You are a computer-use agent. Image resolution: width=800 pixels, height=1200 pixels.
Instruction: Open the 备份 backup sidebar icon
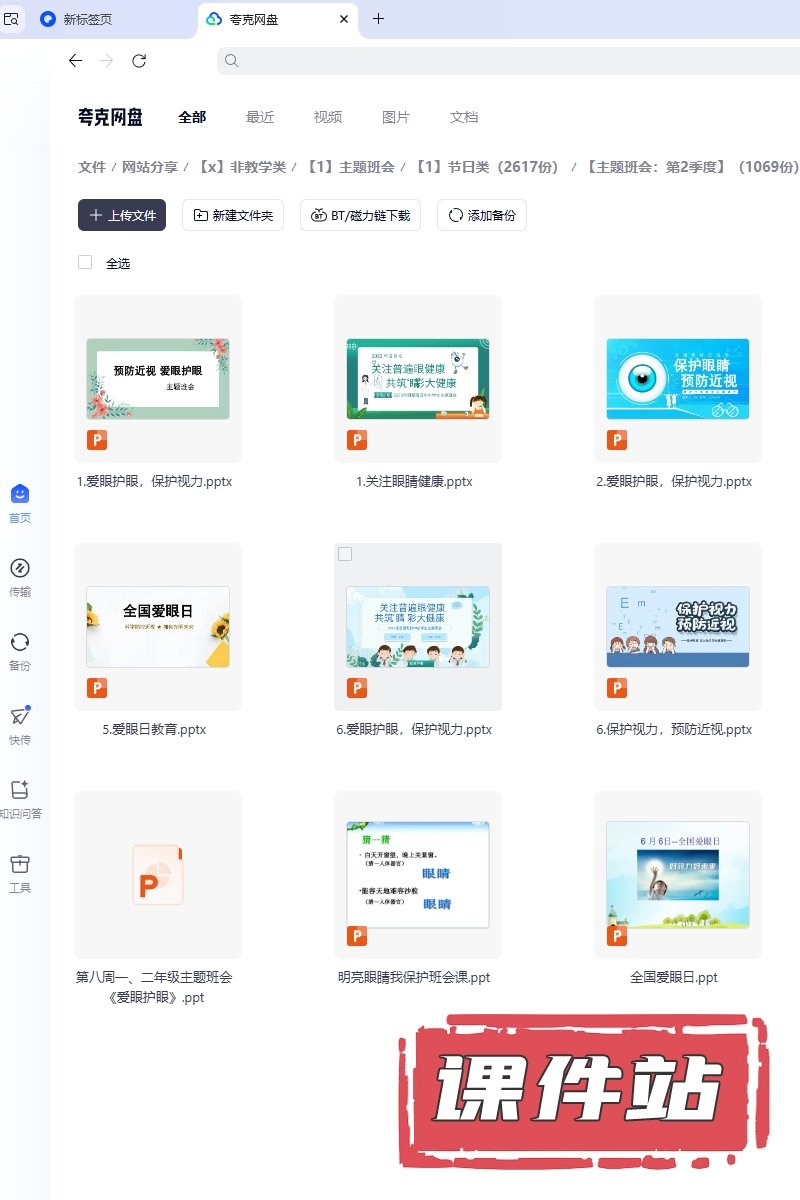[20, 643]
